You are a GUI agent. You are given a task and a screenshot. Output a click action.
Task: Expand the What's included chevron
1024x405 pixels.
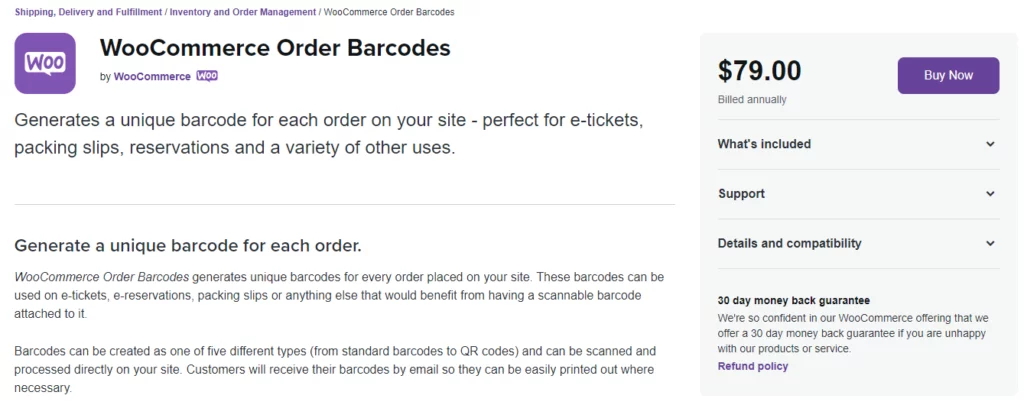pyautogui.click(x=990, y=144)
